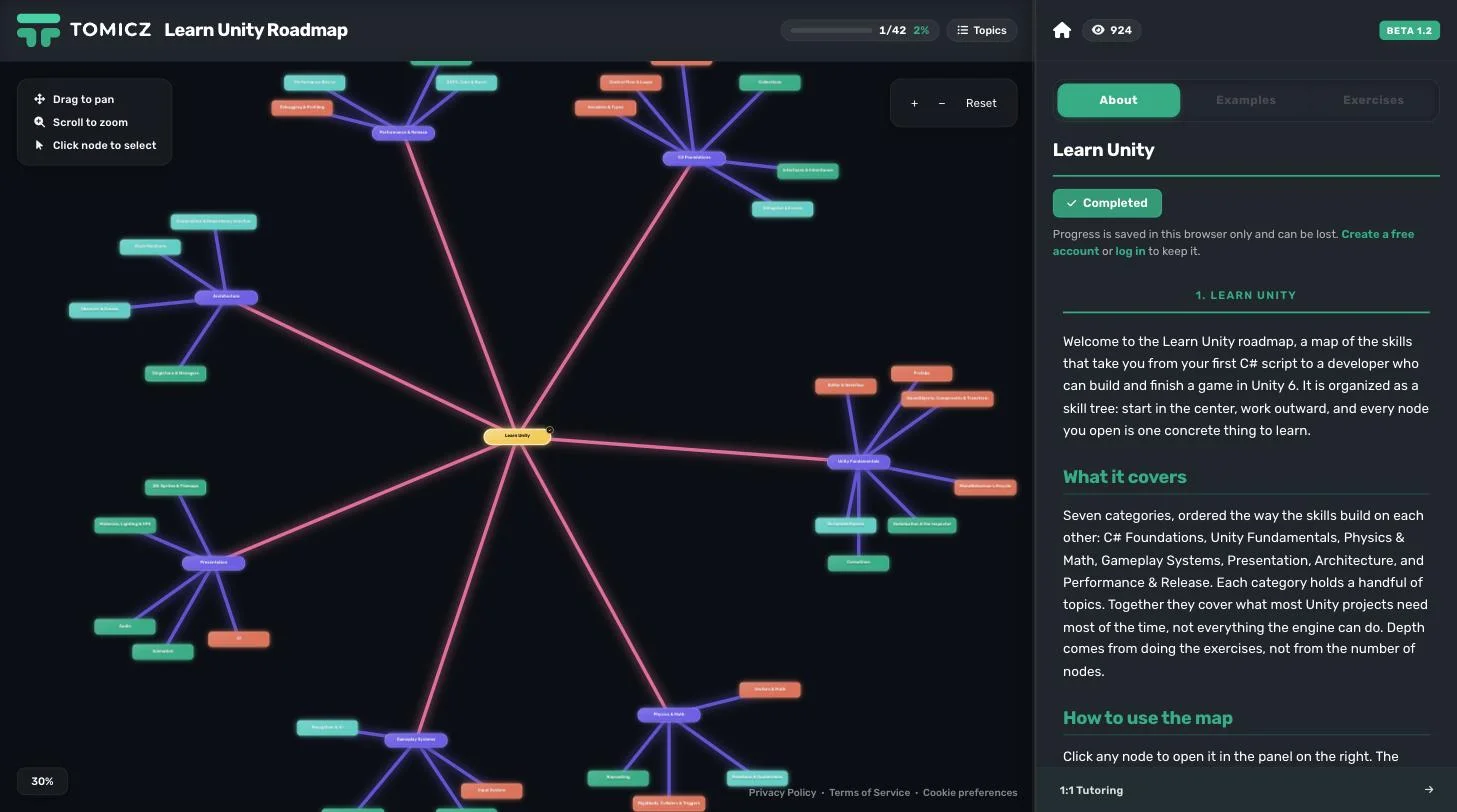Select the Unity Fundamentals category node

point(858,462)
